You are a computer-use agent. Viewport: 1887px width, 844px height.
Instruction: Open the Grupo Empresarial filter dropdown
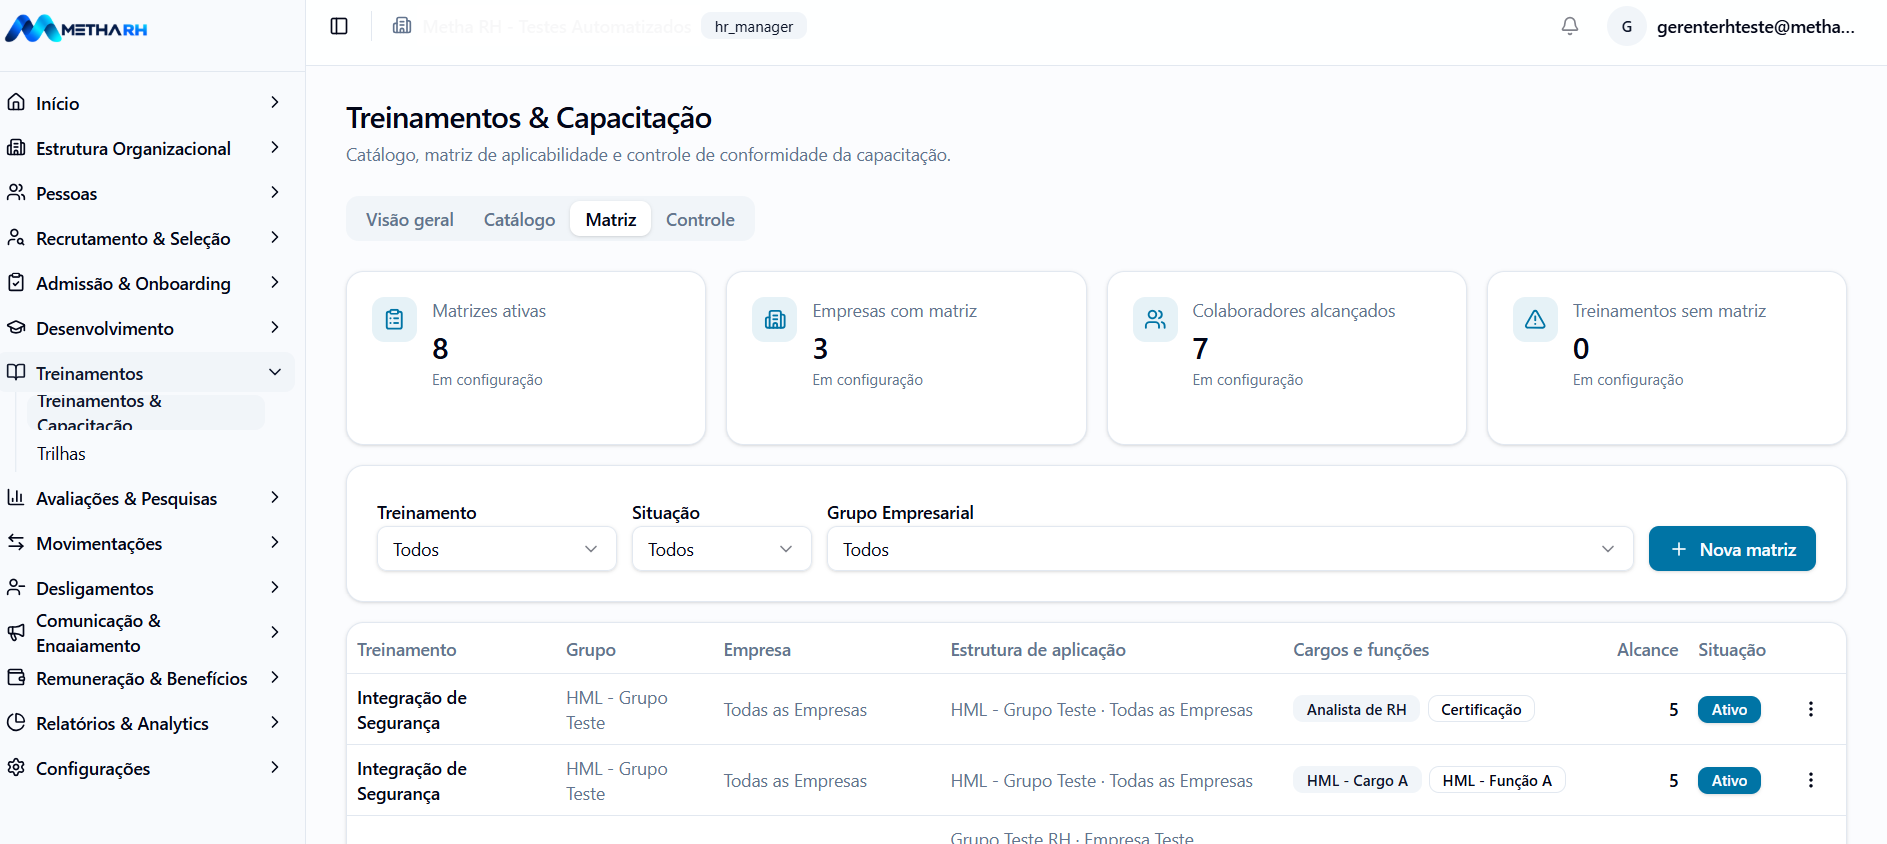click(1230, 549)
